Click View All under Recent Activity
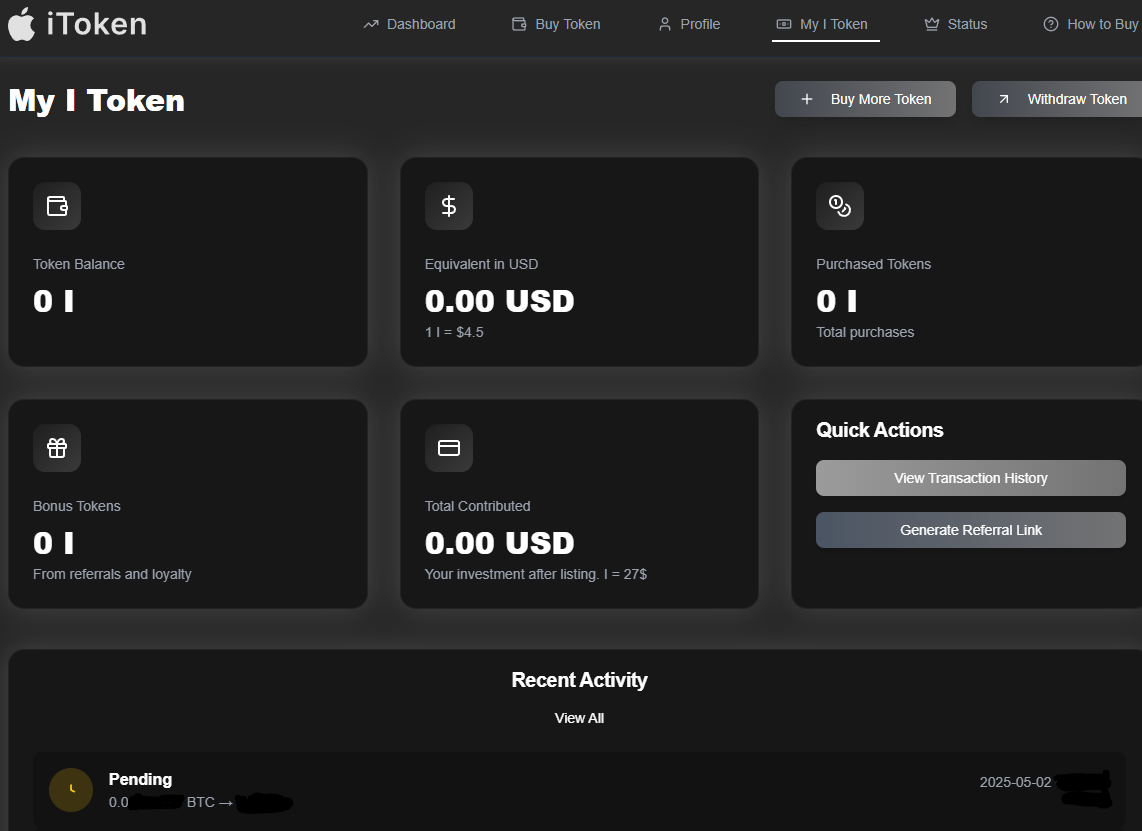Image resolution: width=1142 pixels, height=831 pixels. click(579, 718)
